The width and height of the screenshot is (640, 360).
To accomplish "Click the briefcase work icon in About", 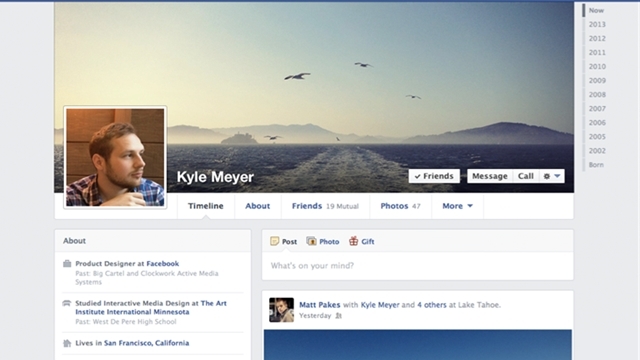I will [67, 264].
